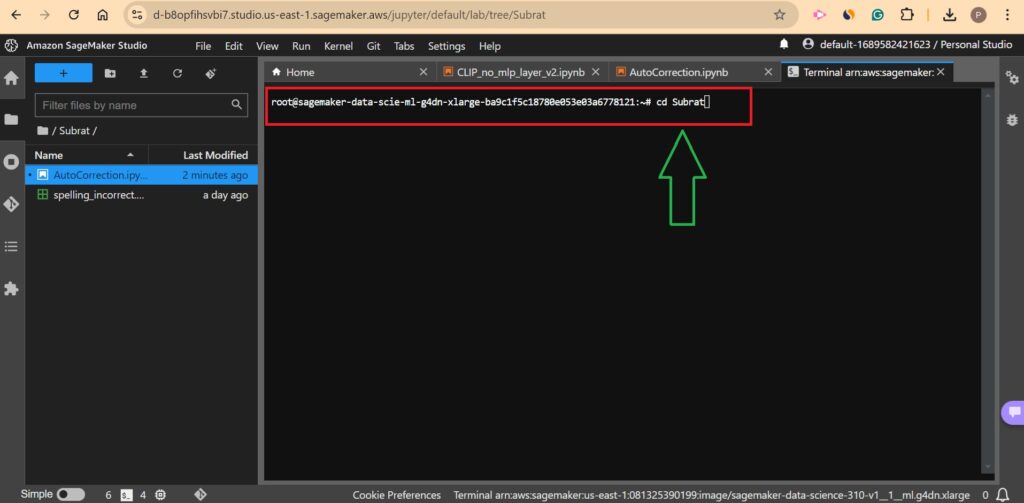Click Cookie Preferences in status bar

point(396,494)
